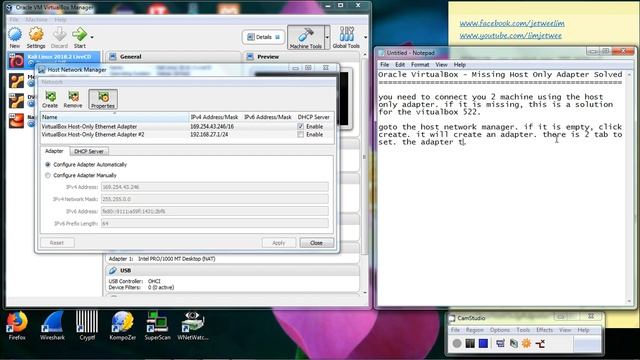Select Kali Linux 2018.2 LiveCD machine
Screen dimensions: 640x360
54,60
